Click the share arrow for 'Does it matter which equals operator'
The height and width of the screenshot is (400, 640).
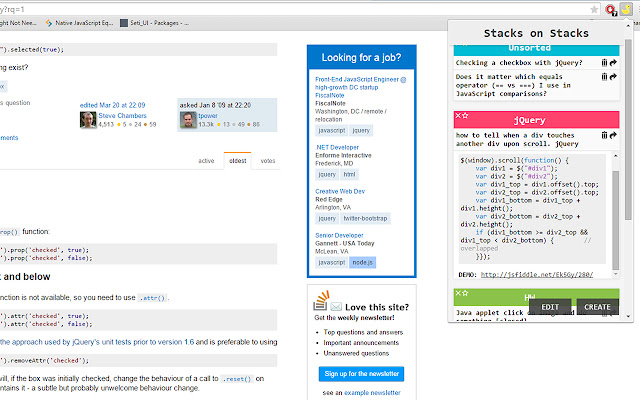(613, 76)
